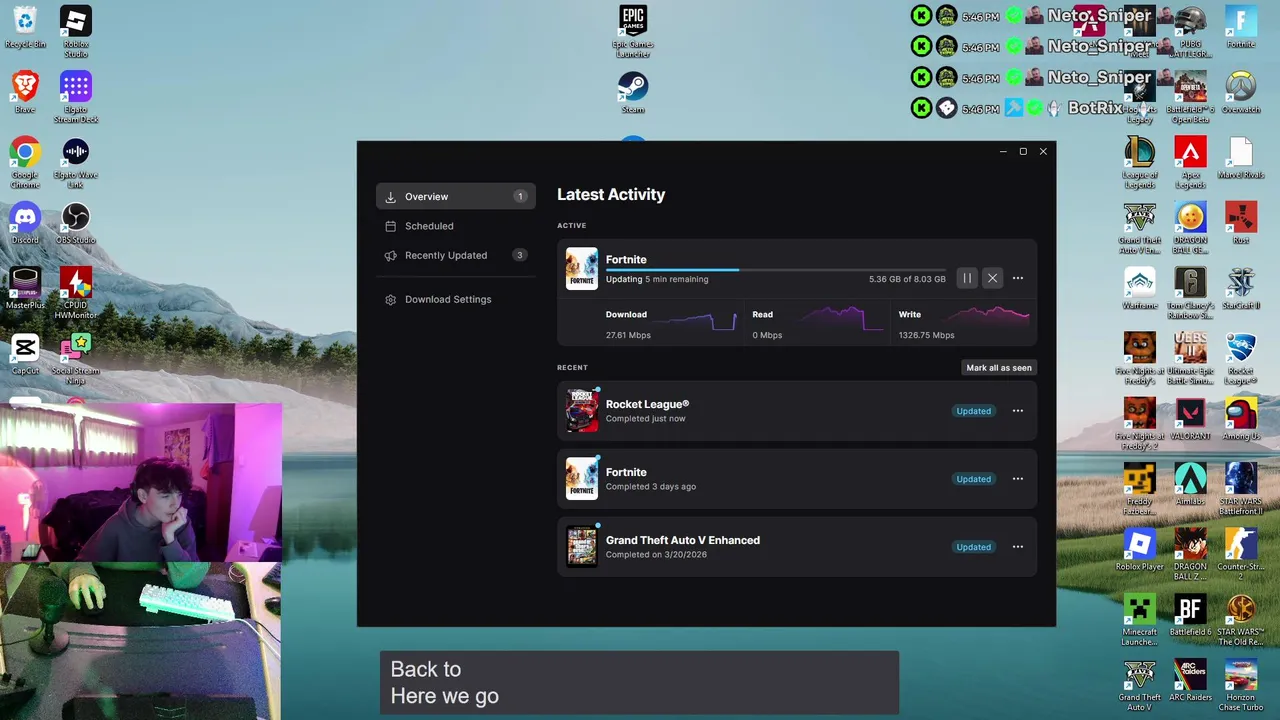This screenshot has height=720, width=1280.
Task: Select the Horizon Chase Turbo desktop icon
Action: (x=1241, y=684)
